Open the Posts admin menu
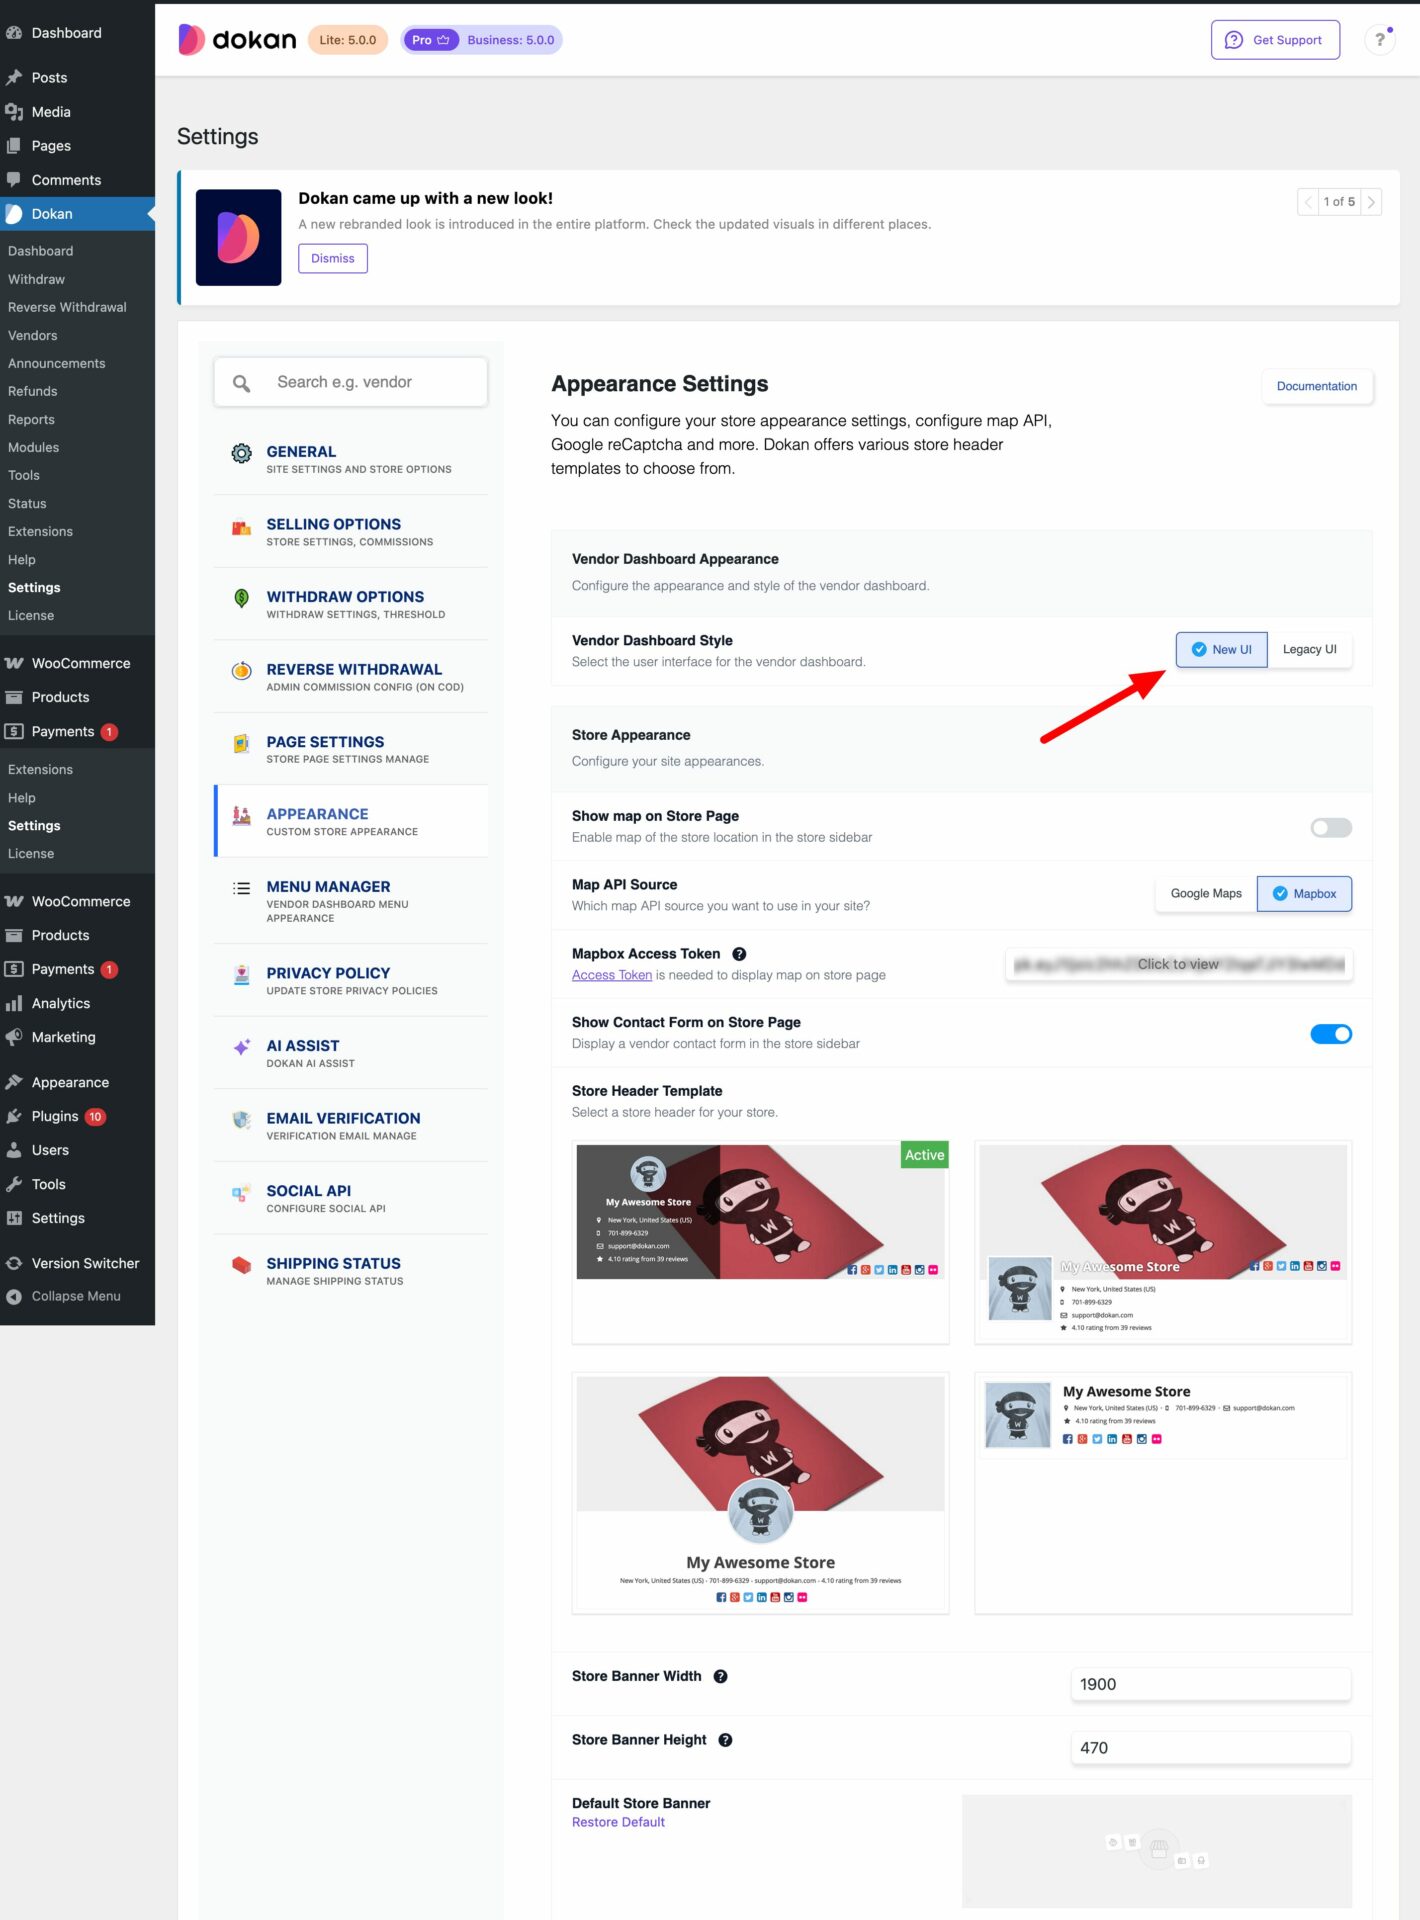 pyautogui.click(x=49, y=78)
